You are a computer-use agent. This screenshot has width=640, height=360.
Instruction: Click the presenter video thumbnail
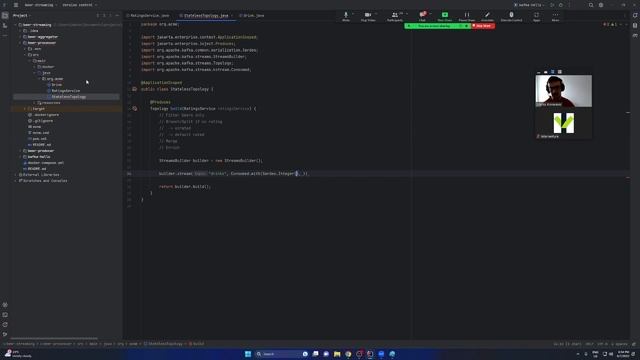pos(563,91)
